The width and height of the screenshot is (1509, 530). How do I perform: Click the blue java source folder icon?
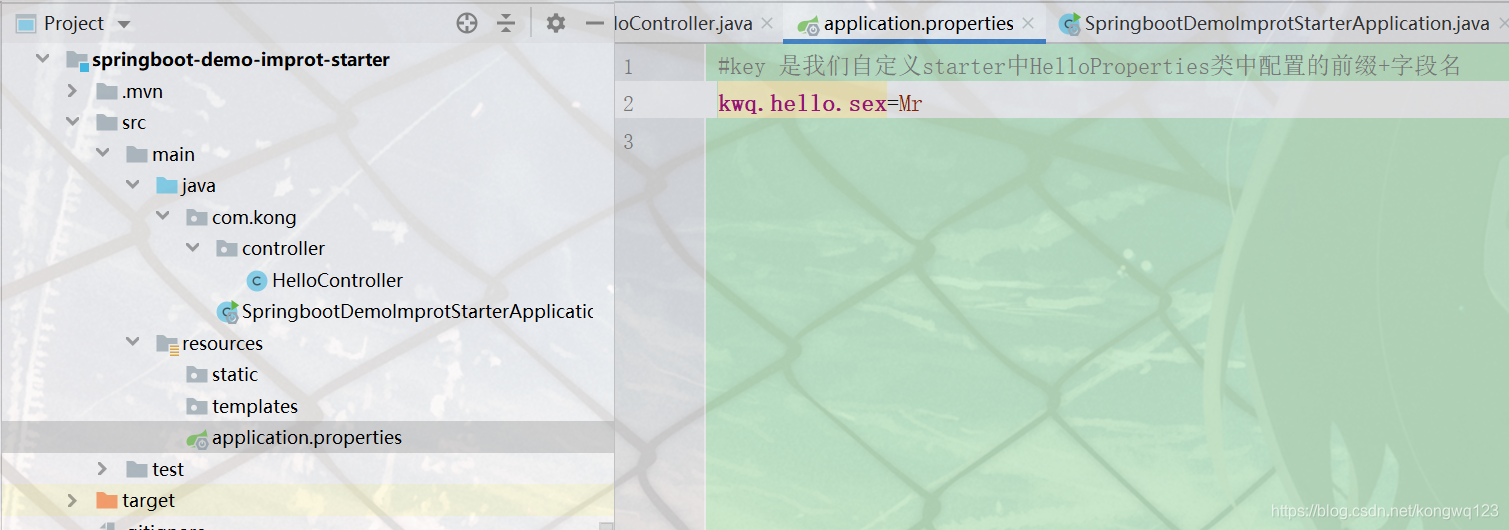tap(167, 186)
